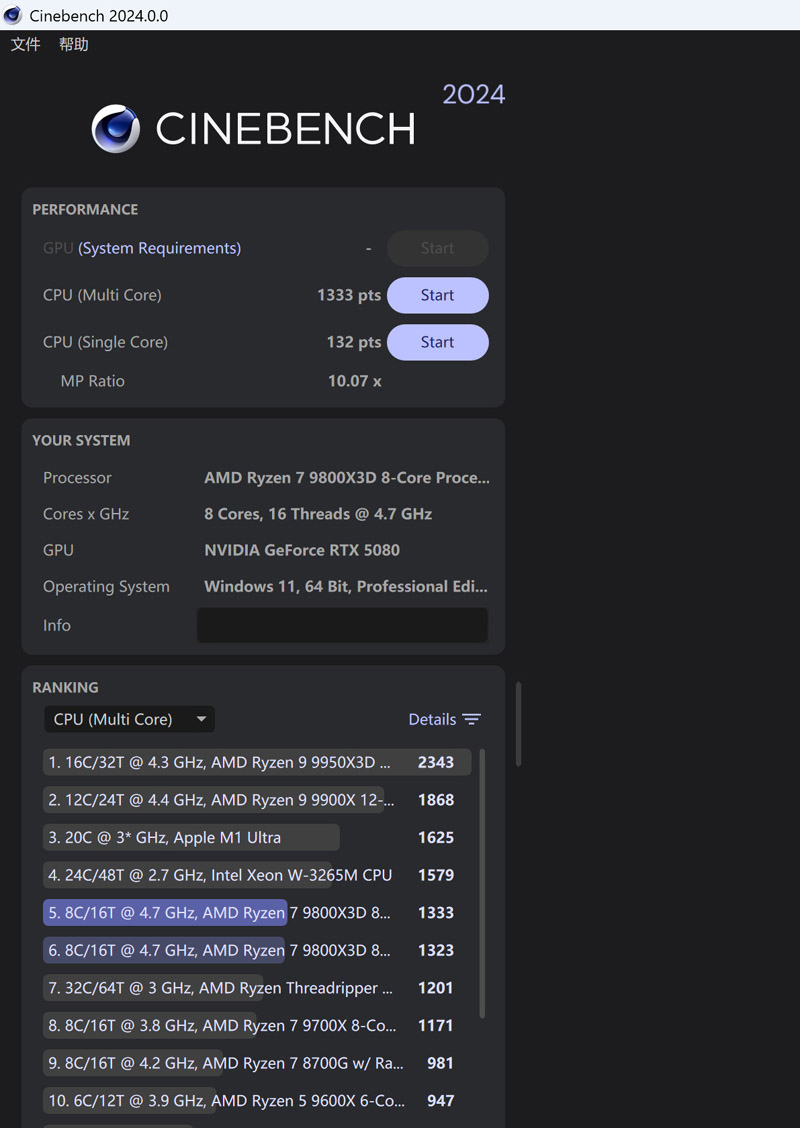
Task: Show ranking Details
Action: tap(432, 719)
